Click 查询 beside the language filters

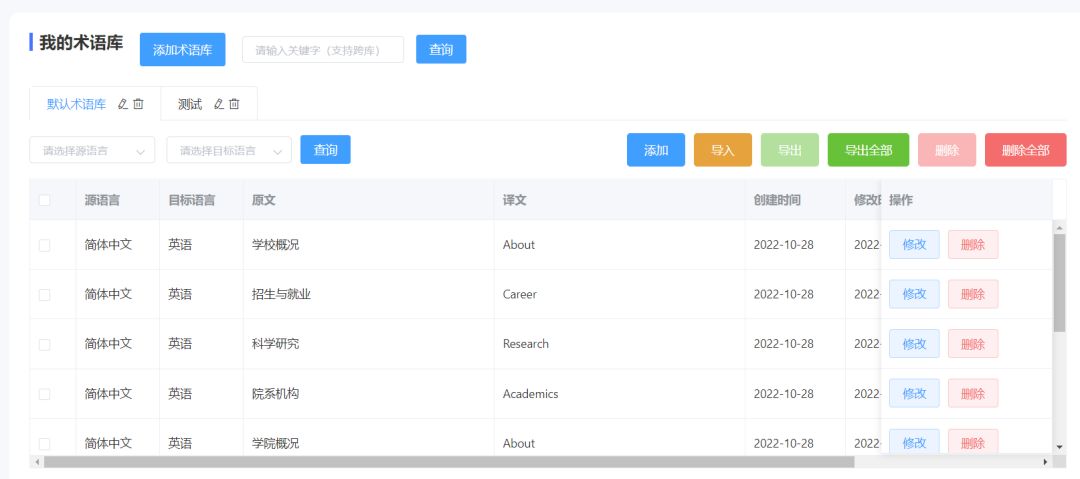[325, 150]
